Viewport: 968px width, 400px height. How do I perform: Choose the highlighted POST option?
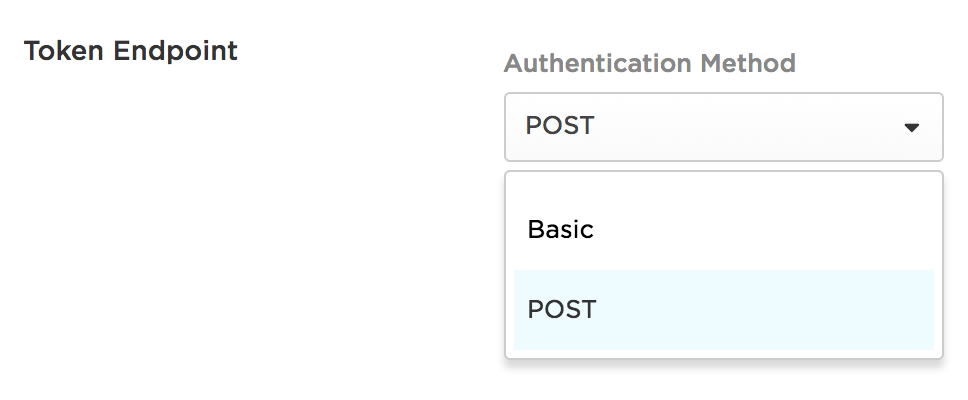[x=724, y=310]
